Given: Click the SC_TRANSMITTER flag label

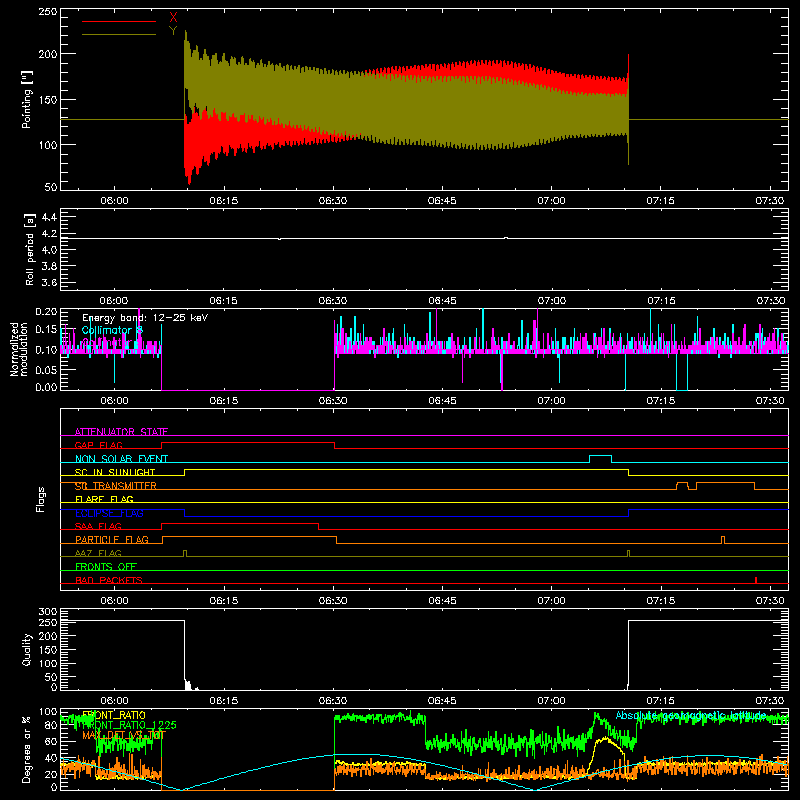Looking at the screenshot, I should coord(116,486).
